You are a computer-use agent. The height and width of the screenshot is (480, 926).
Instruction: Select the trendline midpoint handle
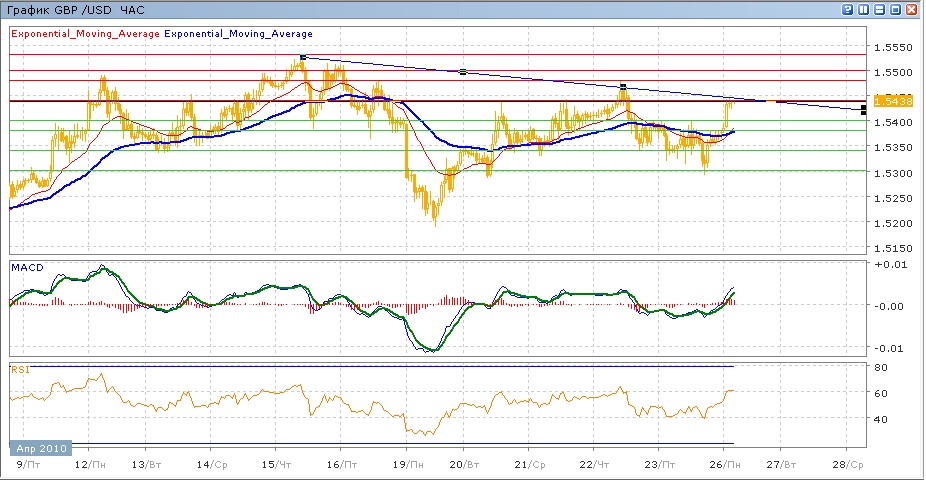click(x=462, y=72)
